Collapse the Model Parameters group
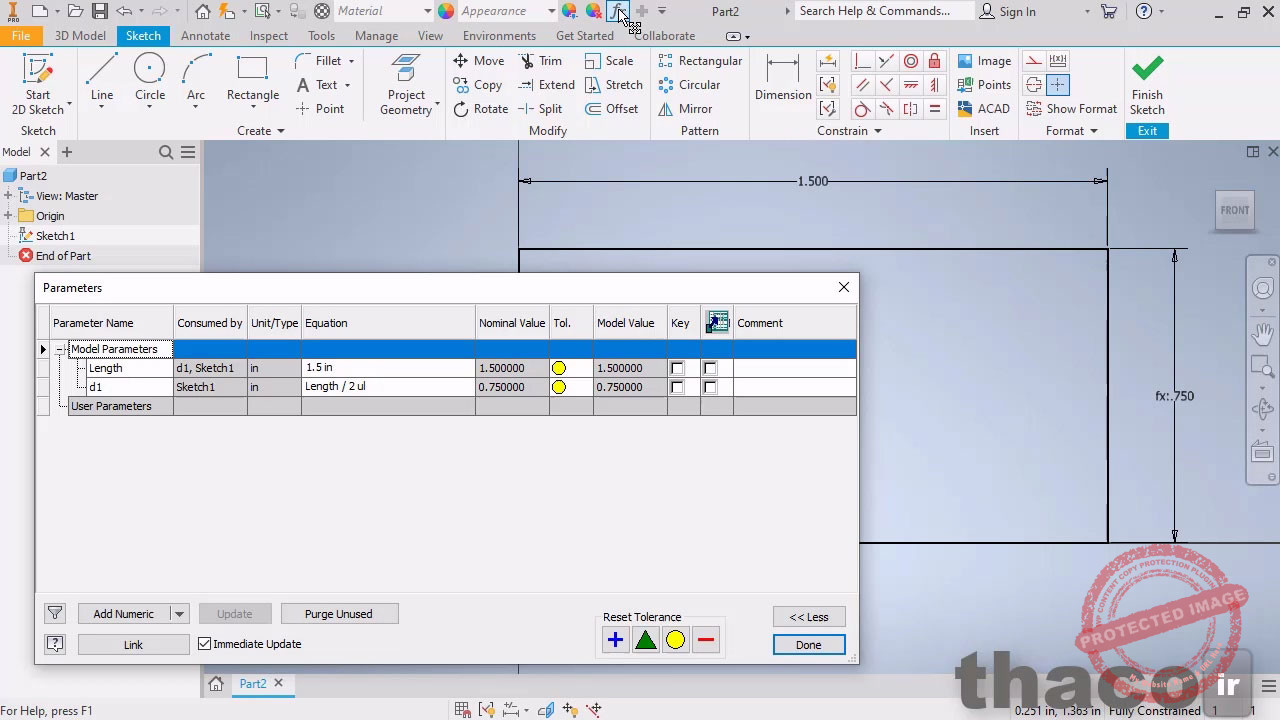The height and width of the screenshot is (720, 1280). pyautogui.click(x=60, y=349)
